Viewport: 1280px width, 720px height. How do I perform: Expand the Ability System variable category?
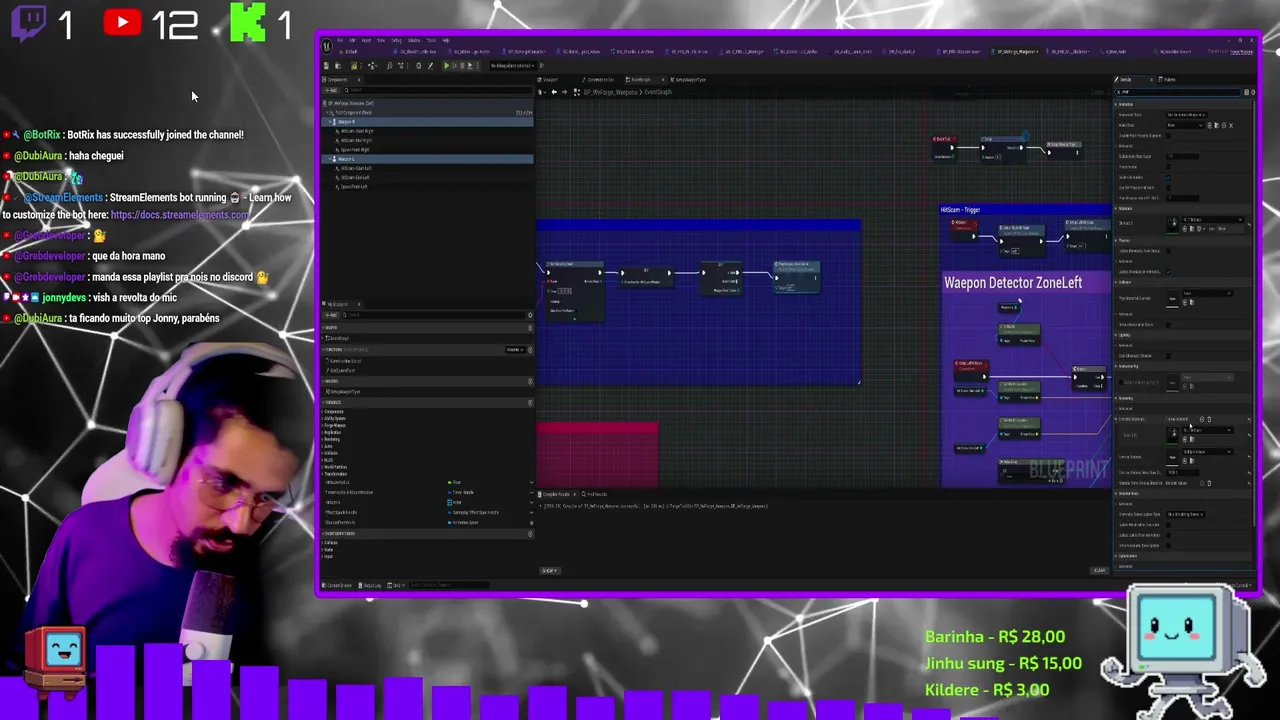click(322, 418)
